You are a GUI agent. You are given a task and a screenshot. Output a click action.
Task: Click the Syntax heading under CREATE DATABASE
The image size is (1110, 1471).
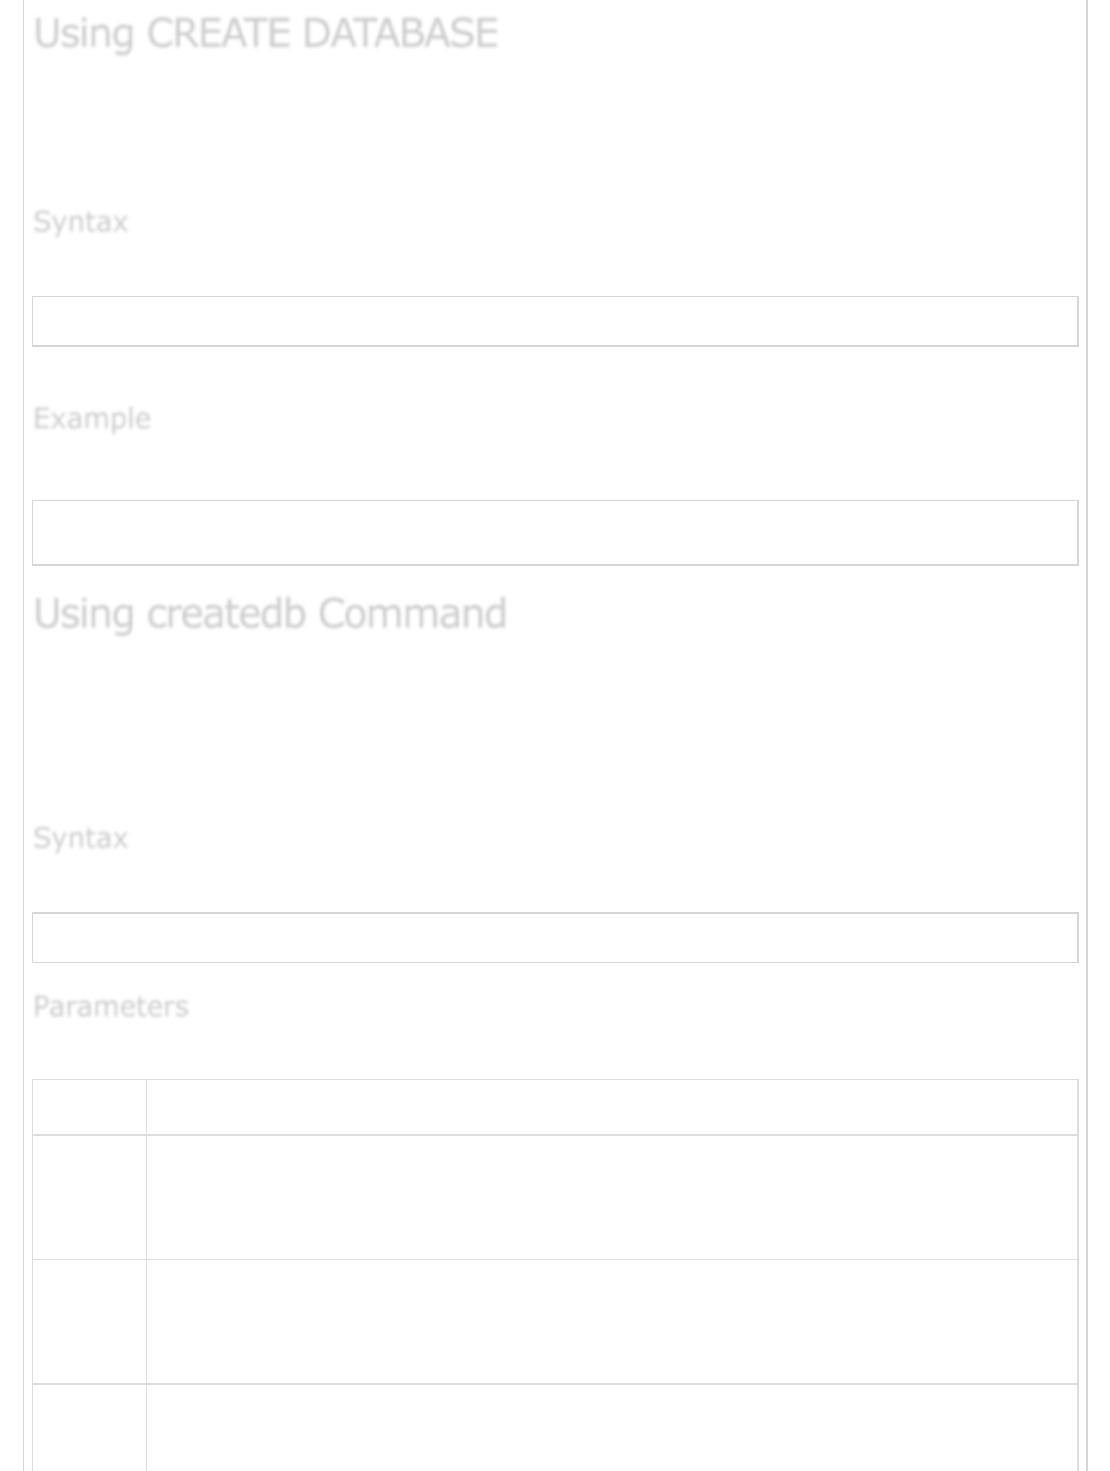tap(81, 222)
